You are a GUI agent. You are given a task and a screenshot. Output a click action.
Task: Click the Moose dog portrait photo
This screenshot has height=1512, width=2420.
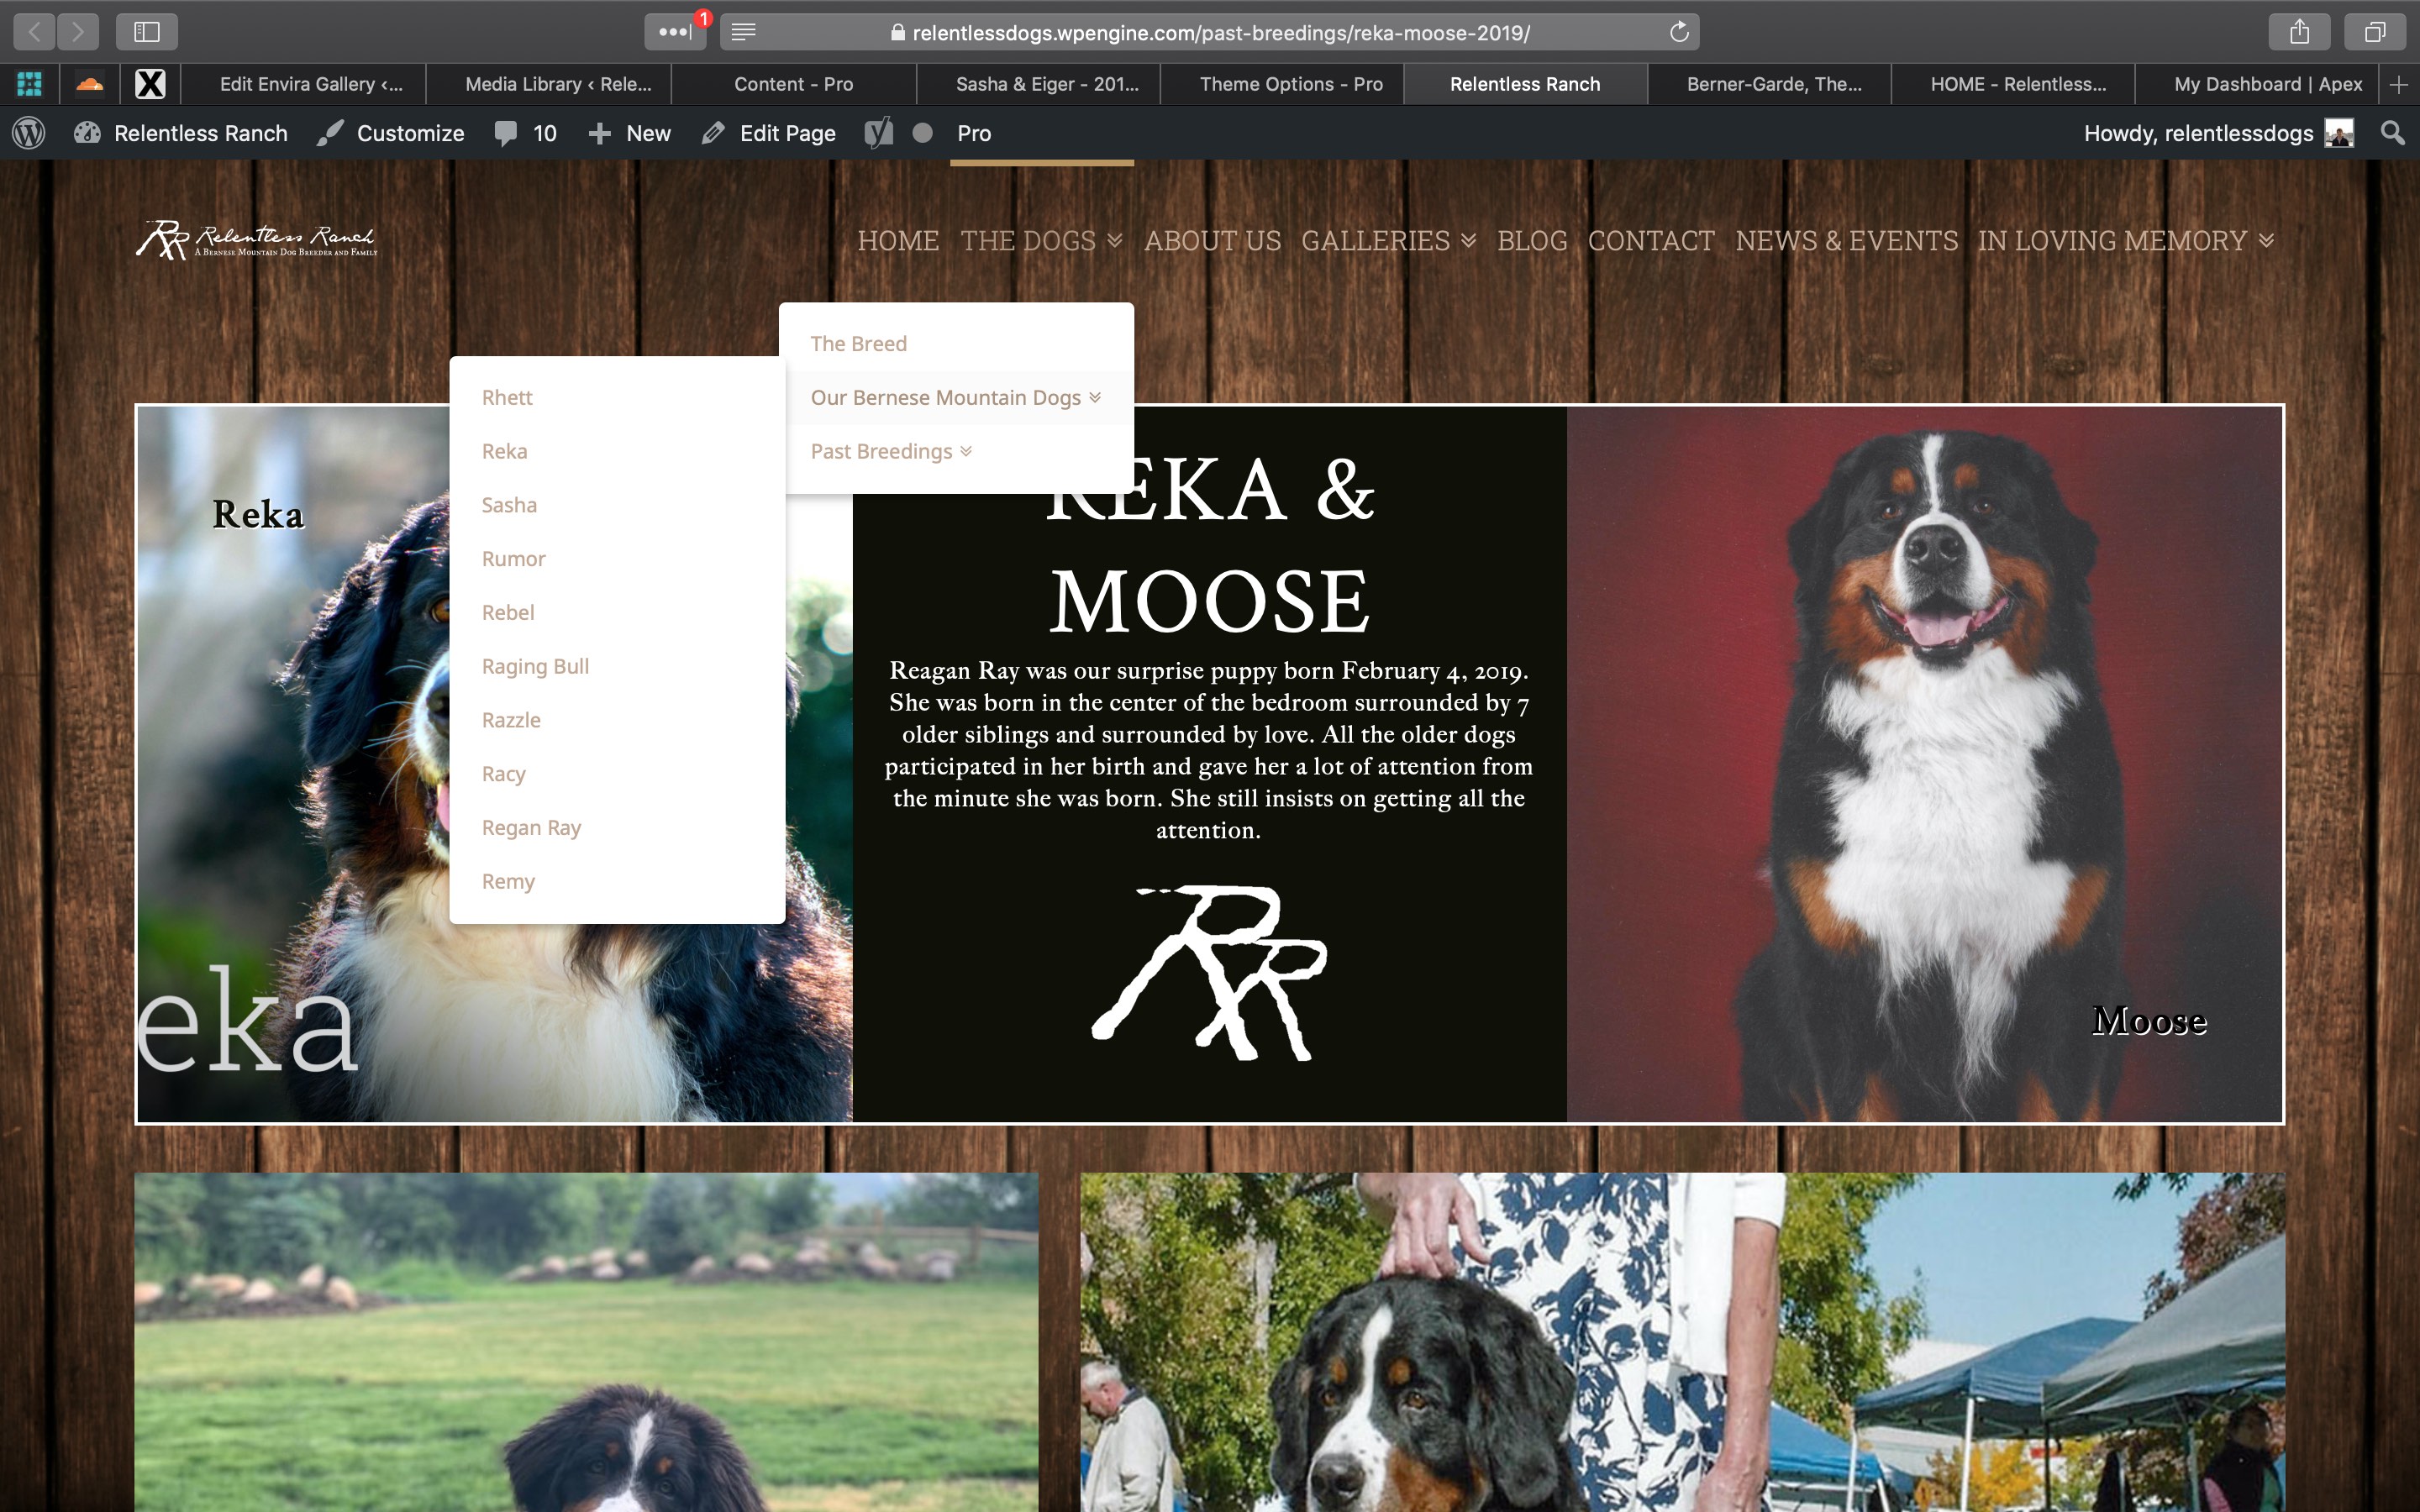pyautogui.click(x=1925, y=764)
